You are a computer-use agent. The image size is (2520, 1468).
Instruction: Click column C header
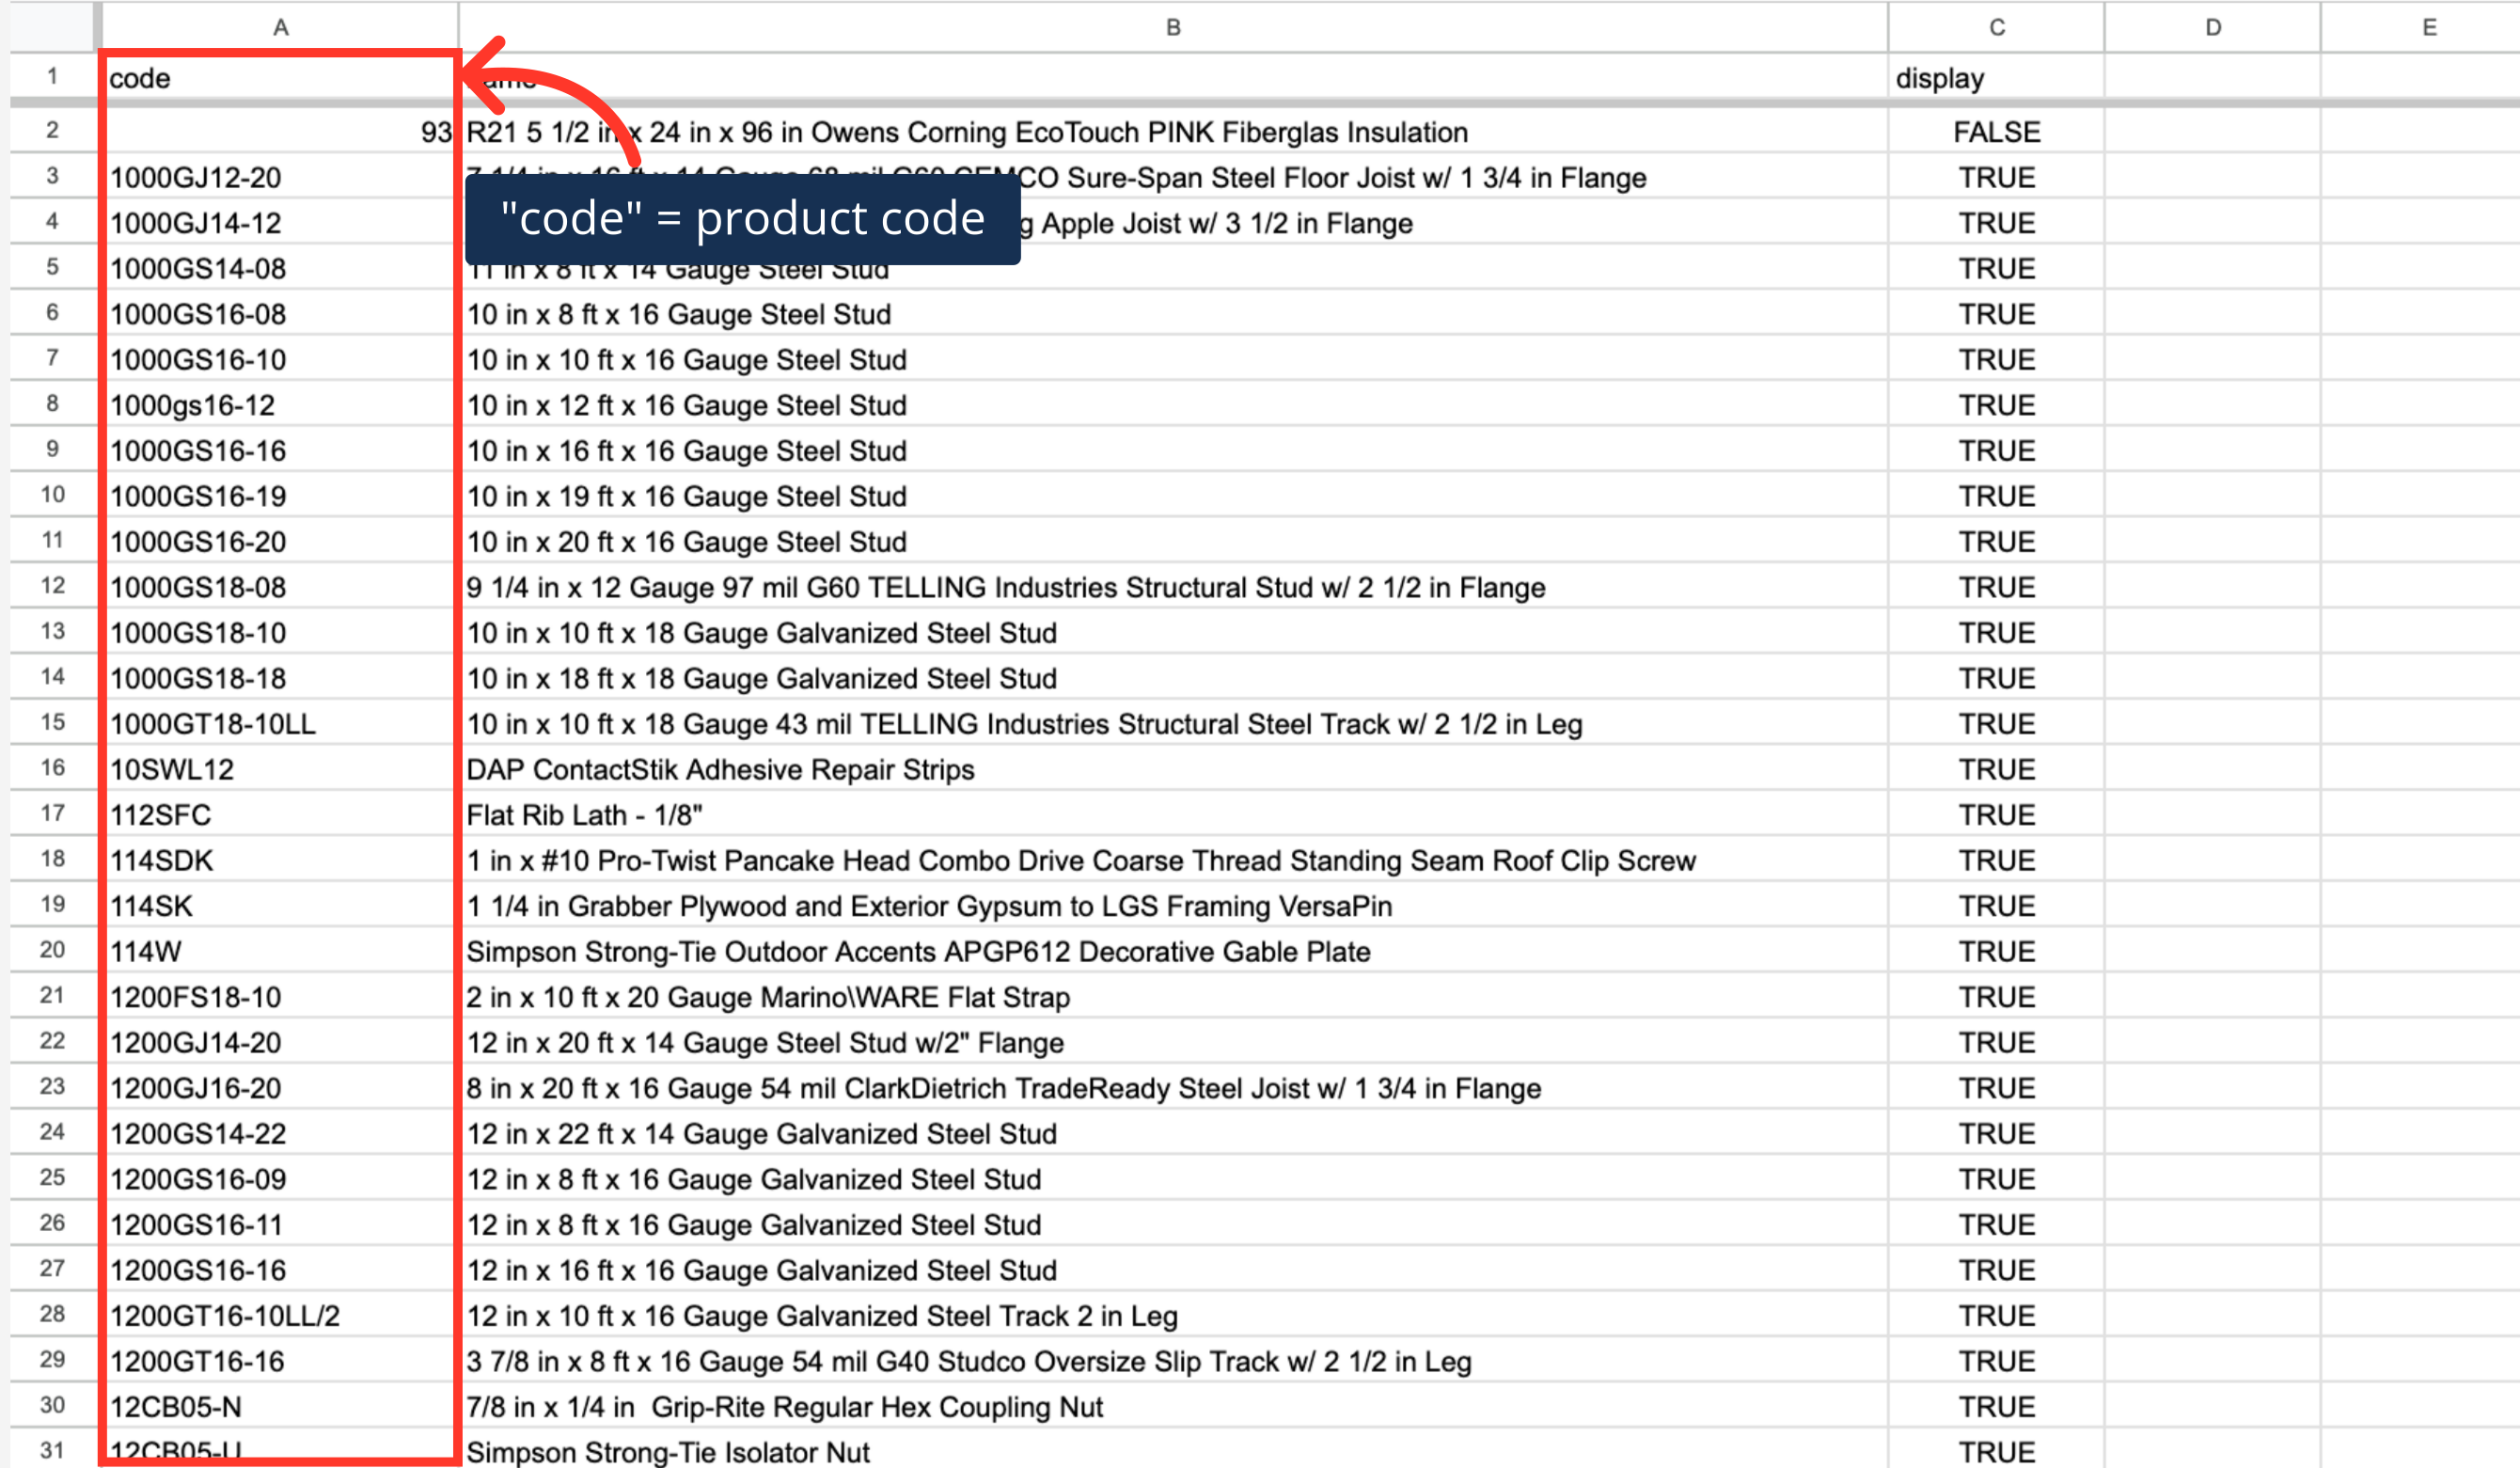pyautogui.click(x=1996, y=27)
